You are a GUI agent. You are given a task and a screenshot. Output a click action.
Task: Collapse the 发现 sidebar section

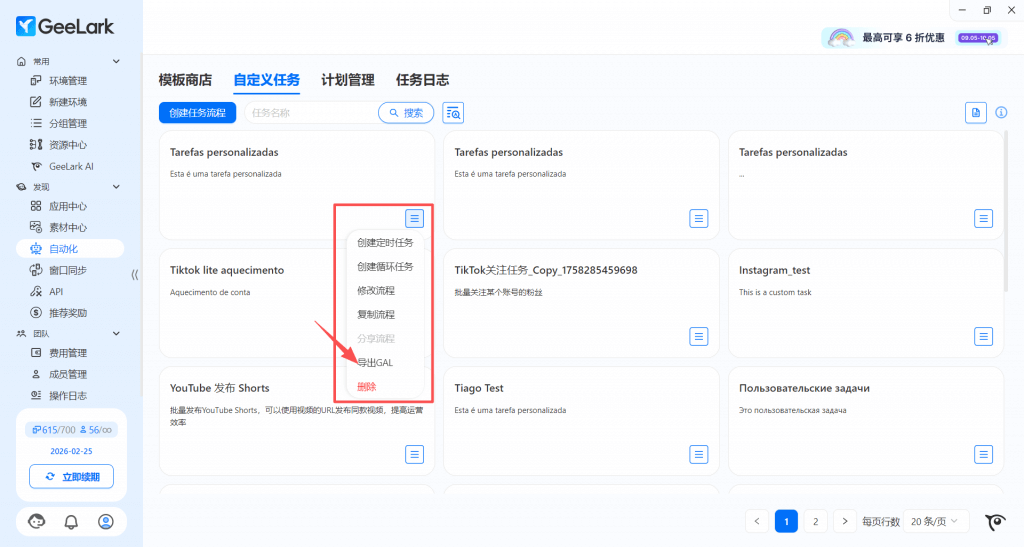pos(116,187)
